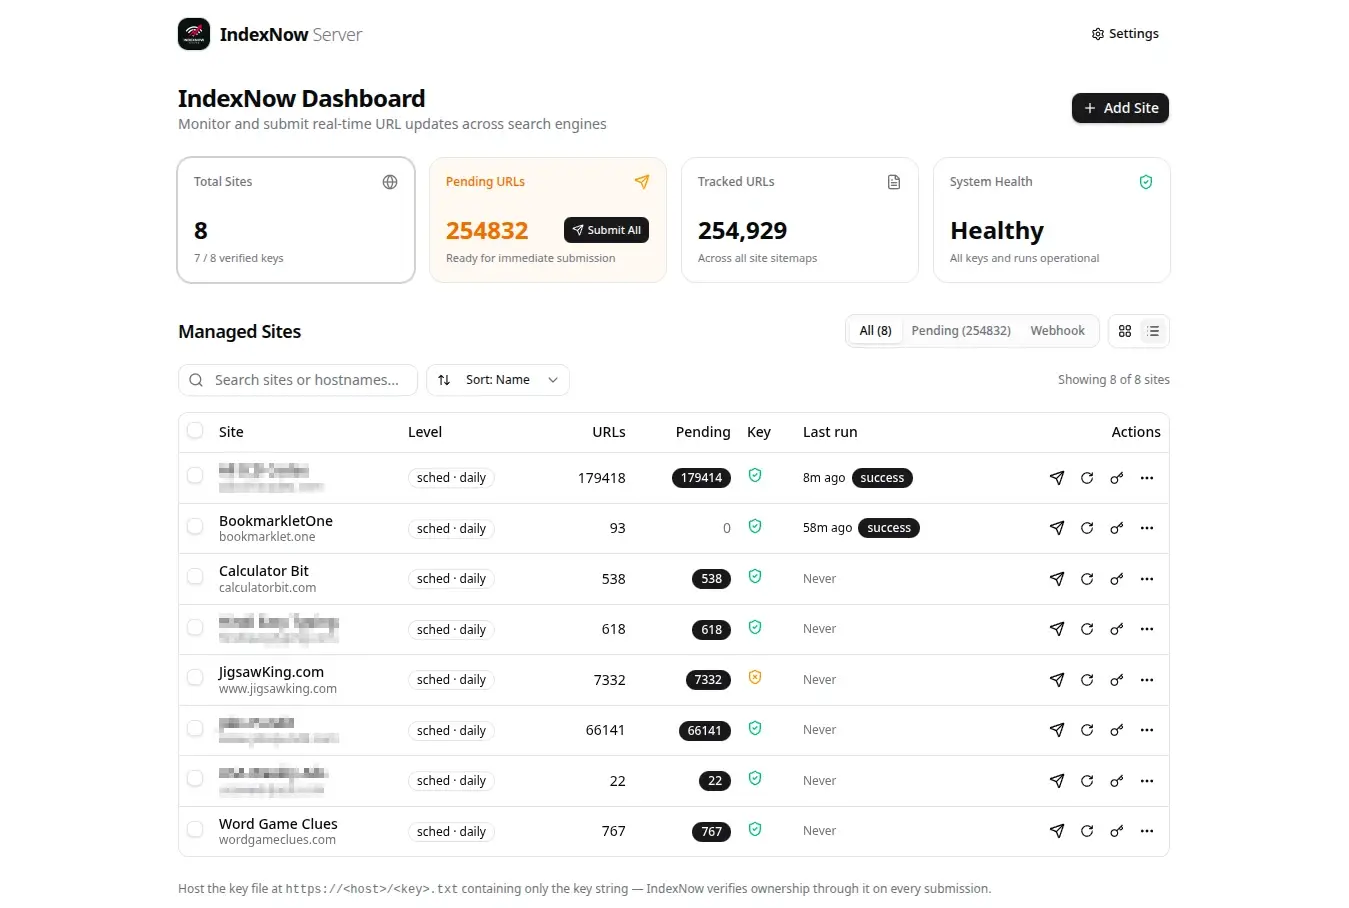Click the Calculator Bit site name
Screen dimensions: 1349x908
point(264,571)
